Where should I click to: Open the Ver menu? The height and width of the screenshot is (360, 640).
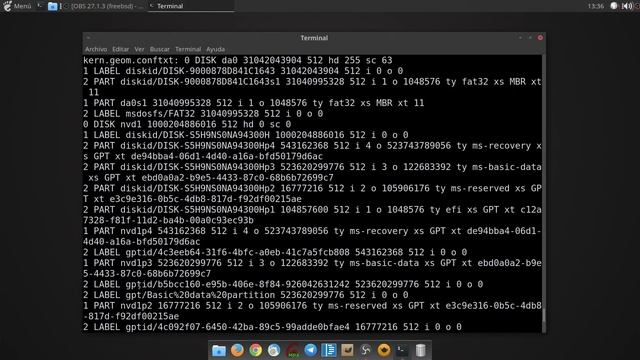[139, 49]
